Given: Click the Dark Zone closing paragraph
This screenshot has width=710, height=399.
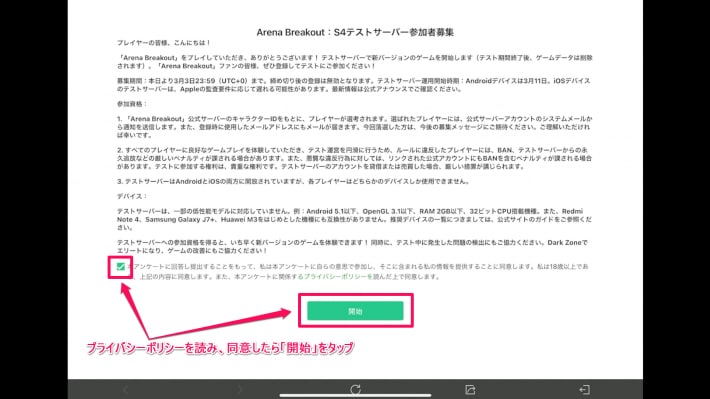Looking at the screenshot, I should point(352,246).
